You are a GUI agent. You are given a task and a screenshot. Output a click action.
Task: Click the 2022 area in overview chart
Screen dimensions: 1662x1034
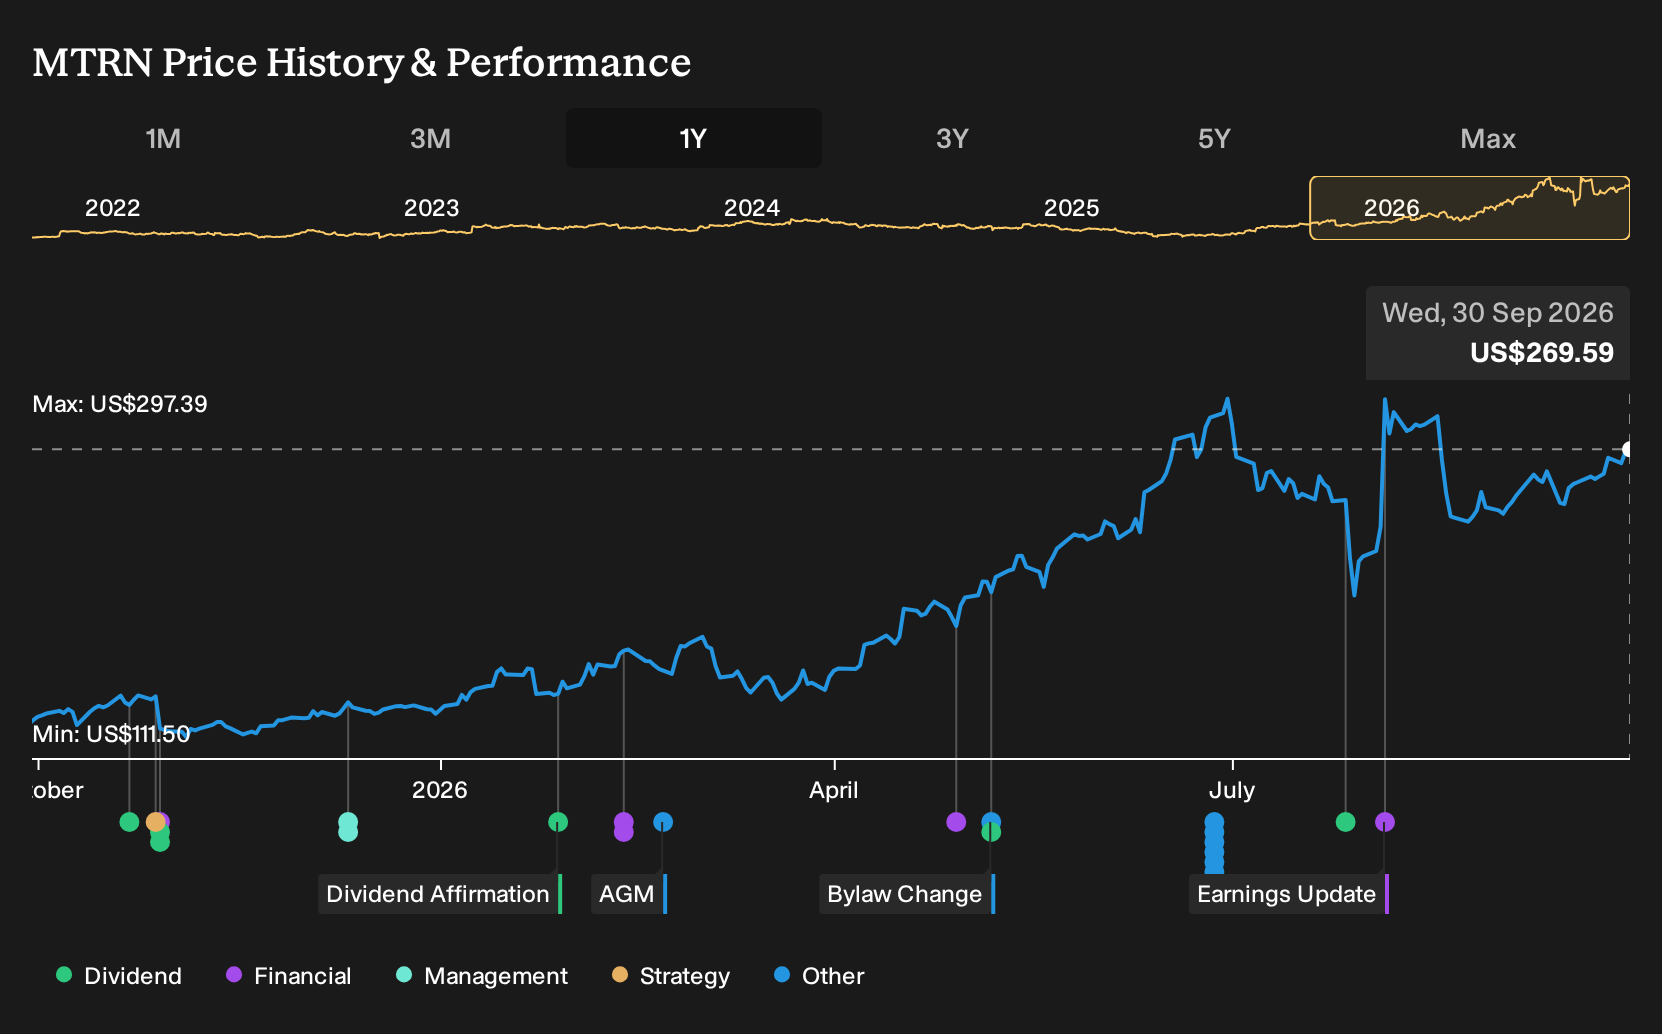112,208
